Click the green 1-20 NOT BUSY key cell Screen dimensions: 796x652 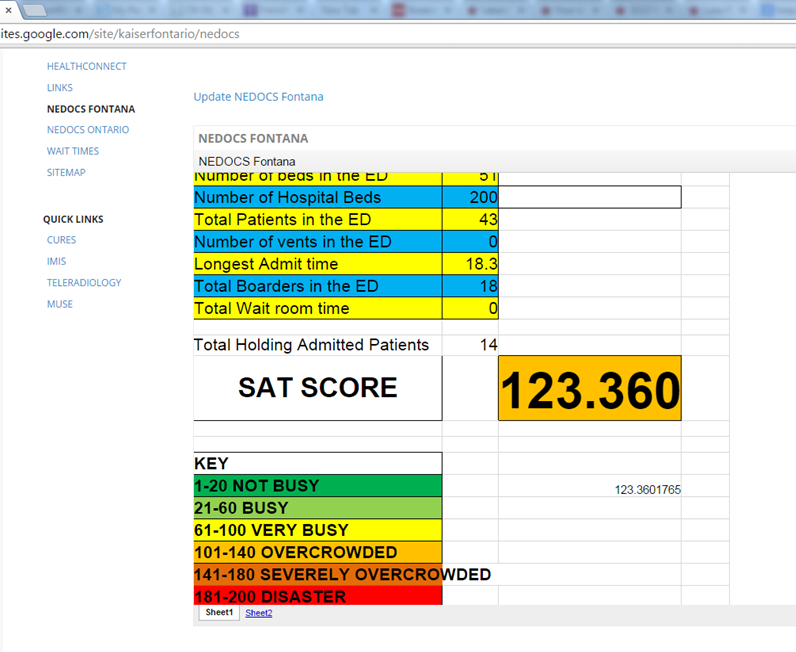coord(317,486)
